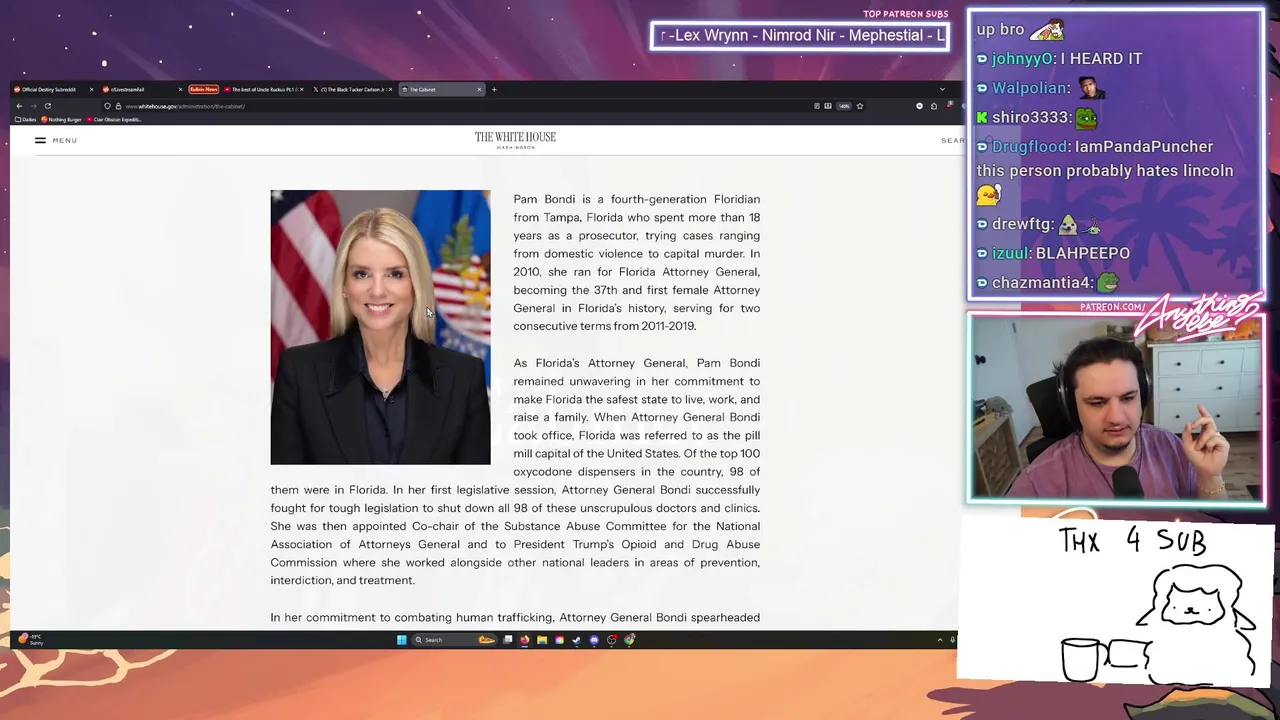The height and width of the screenshot is (720, 1280).
Task: Open Task View on taskbar
Action: pyautogui.click(x=508, y=640)
